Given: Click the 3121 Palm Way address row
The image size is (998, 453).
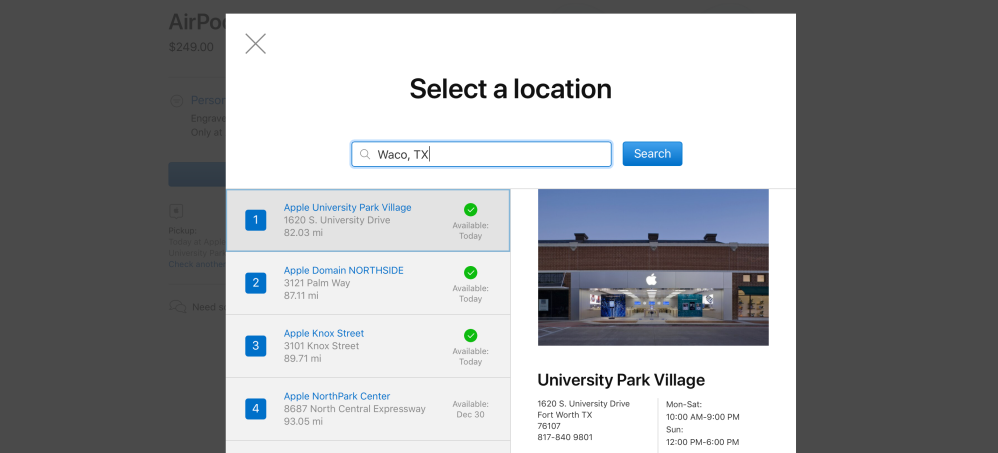Looking at the screenshot, I should [x=319, y=283].
